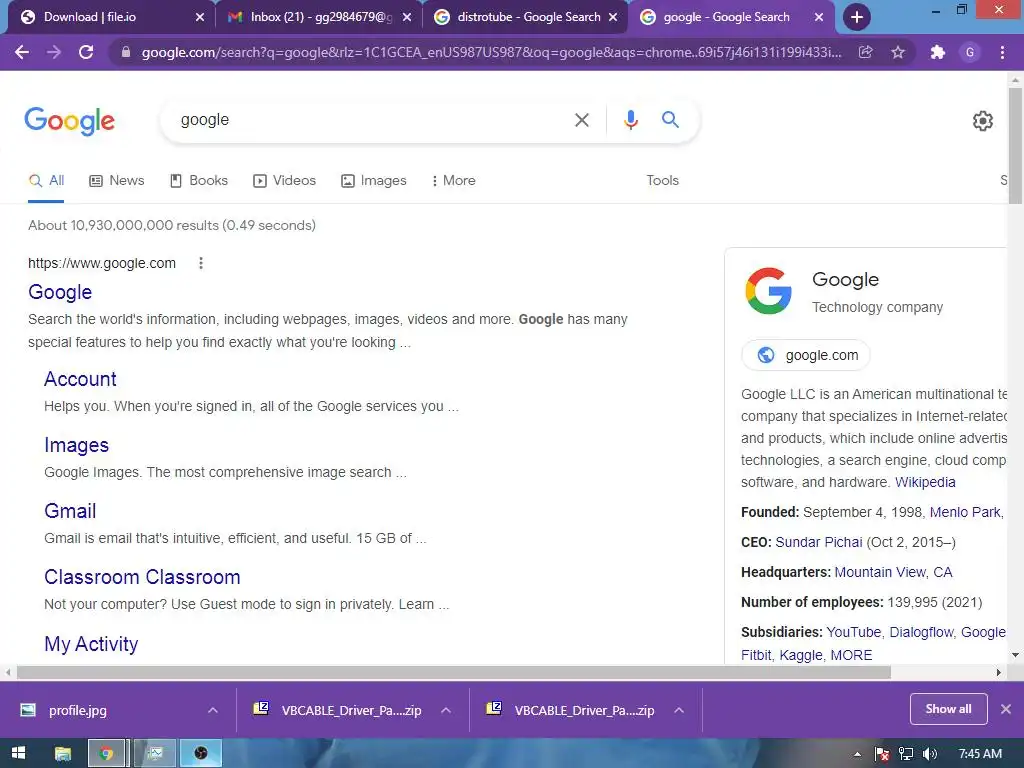Viewport: 1024px width, 768px height.
Task: Open the Account sitelink
Action: pos(80,379)
